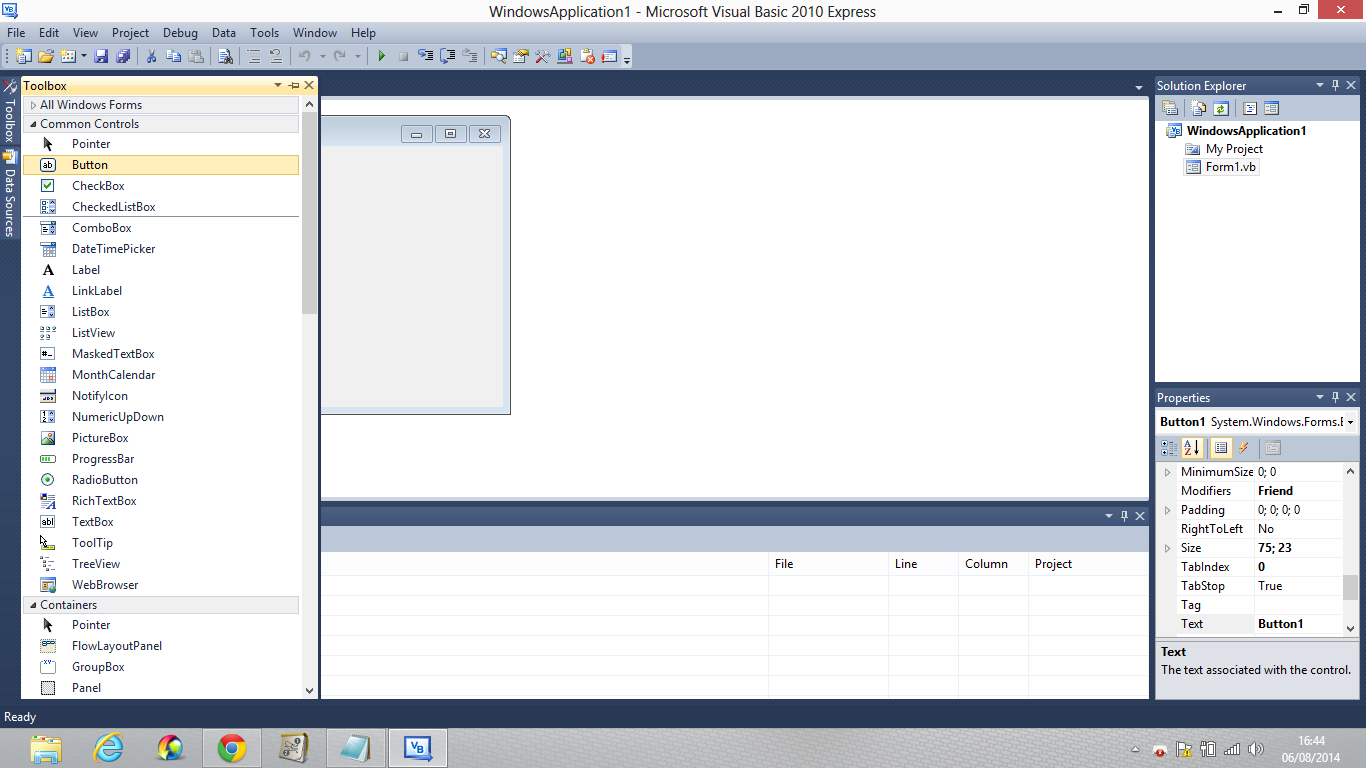This screenshot has height=768, width=1366.
Task: Click the Stop Debugging square icon
Action: [x=403, y=56]
